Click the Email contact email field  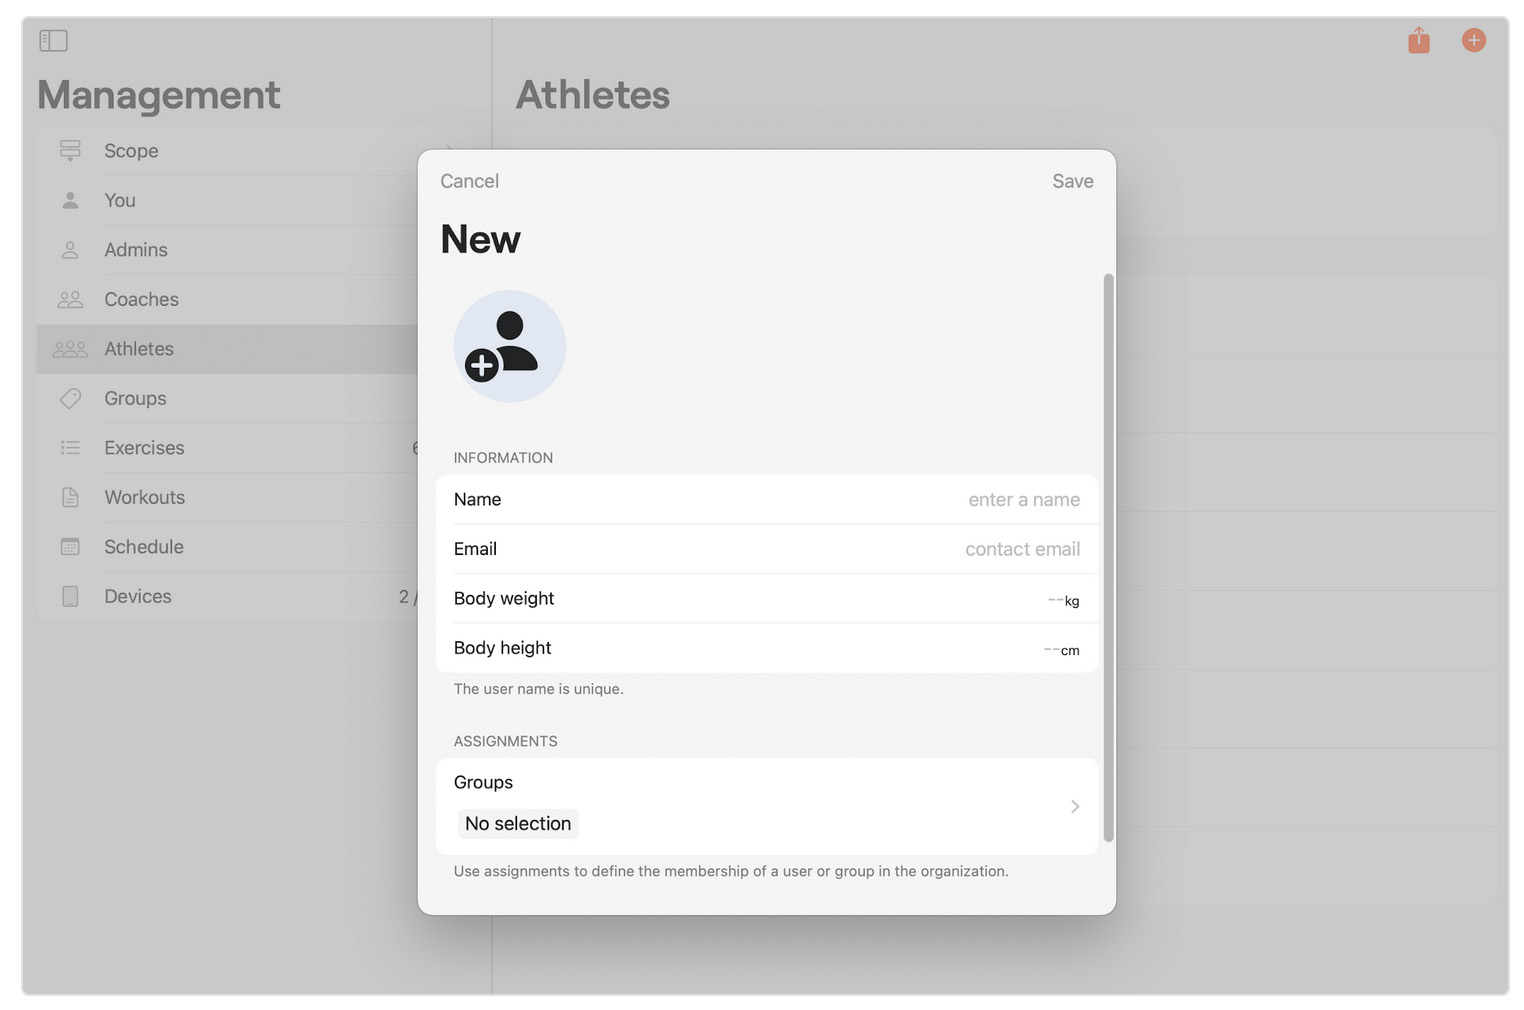pyautogui.click(x=767, y=549)
